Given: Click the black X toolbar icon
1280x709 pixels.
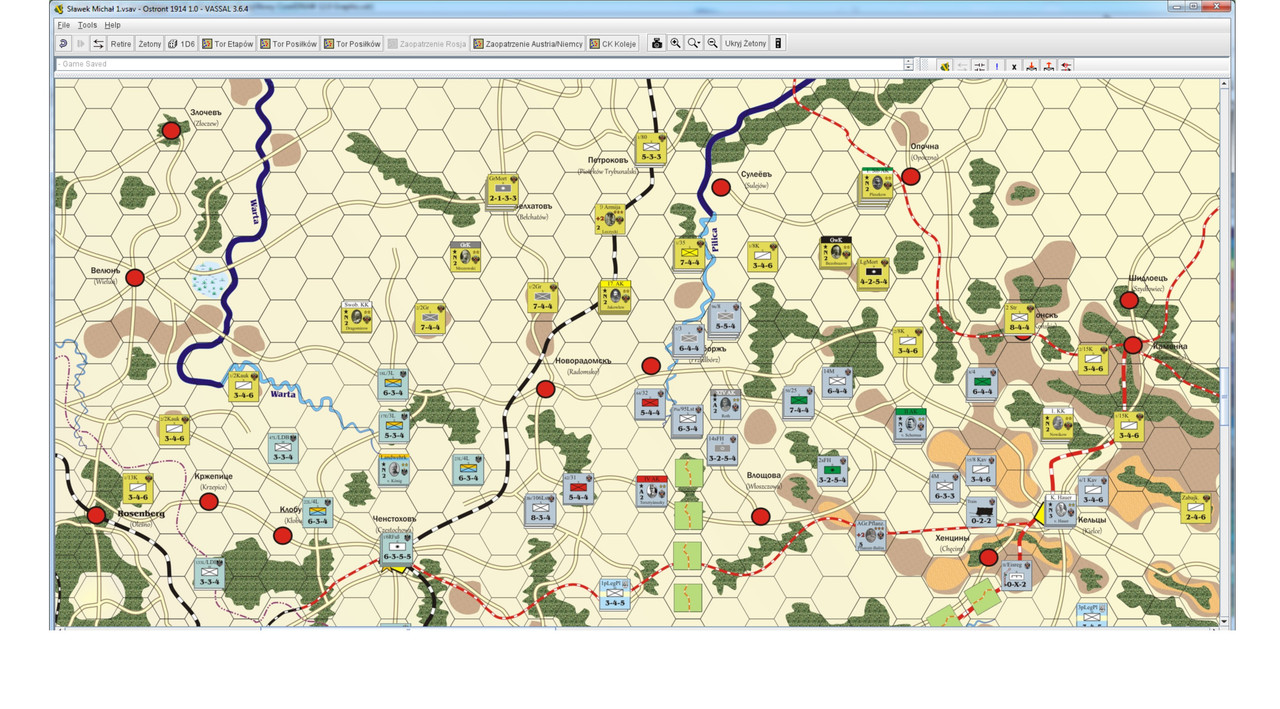Looking at the screenshot, I should (x=1014, y=66).
